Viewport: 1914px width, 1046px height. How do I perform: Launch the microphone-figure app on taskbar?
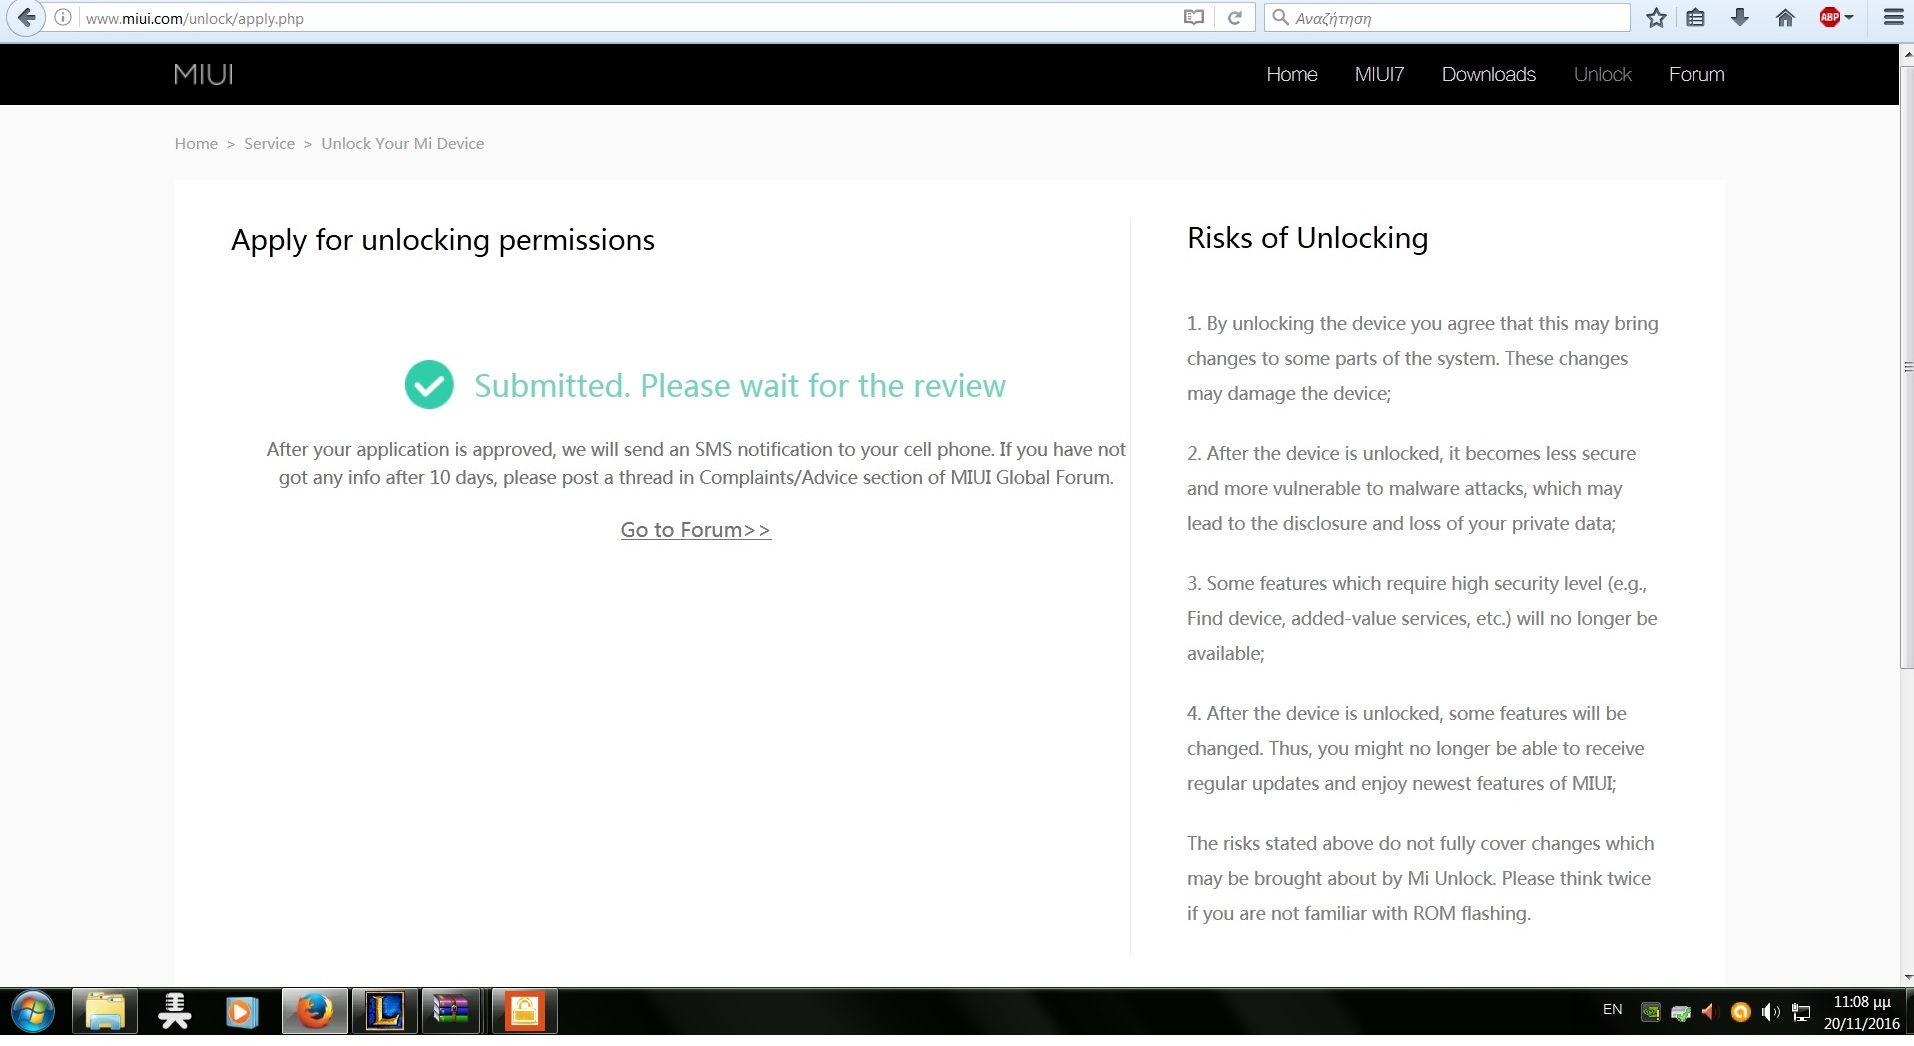coord(175,1012)
